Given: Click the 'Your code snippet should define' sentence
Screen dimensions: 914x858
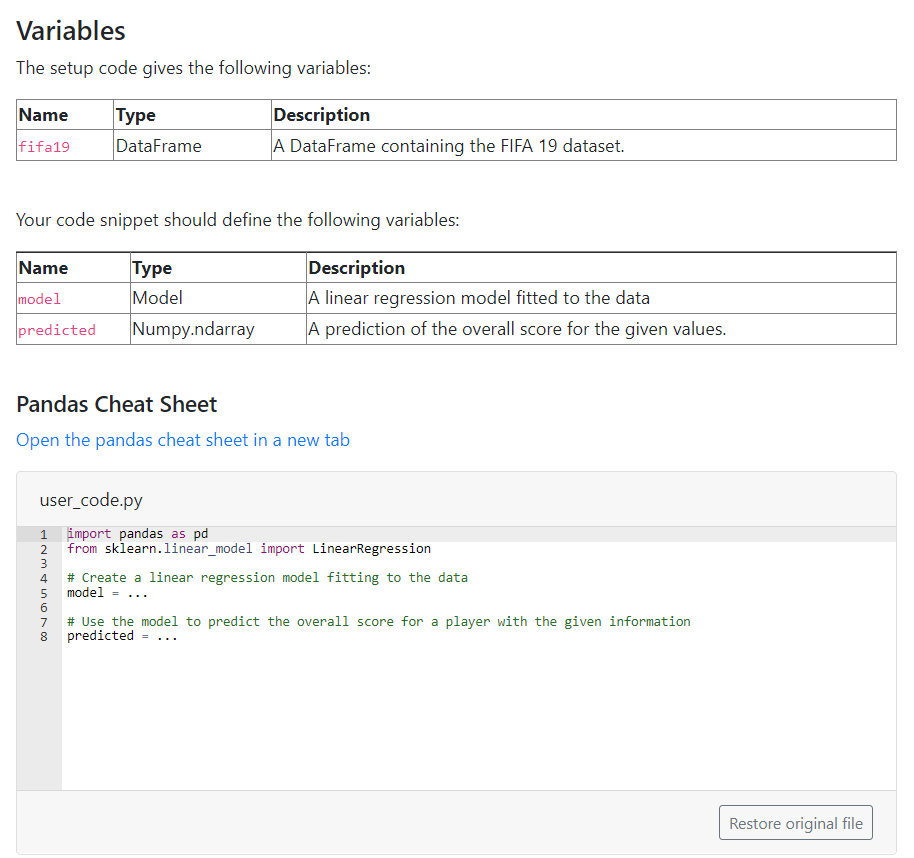Looking at the screenshot, I should tap(238, 220).
